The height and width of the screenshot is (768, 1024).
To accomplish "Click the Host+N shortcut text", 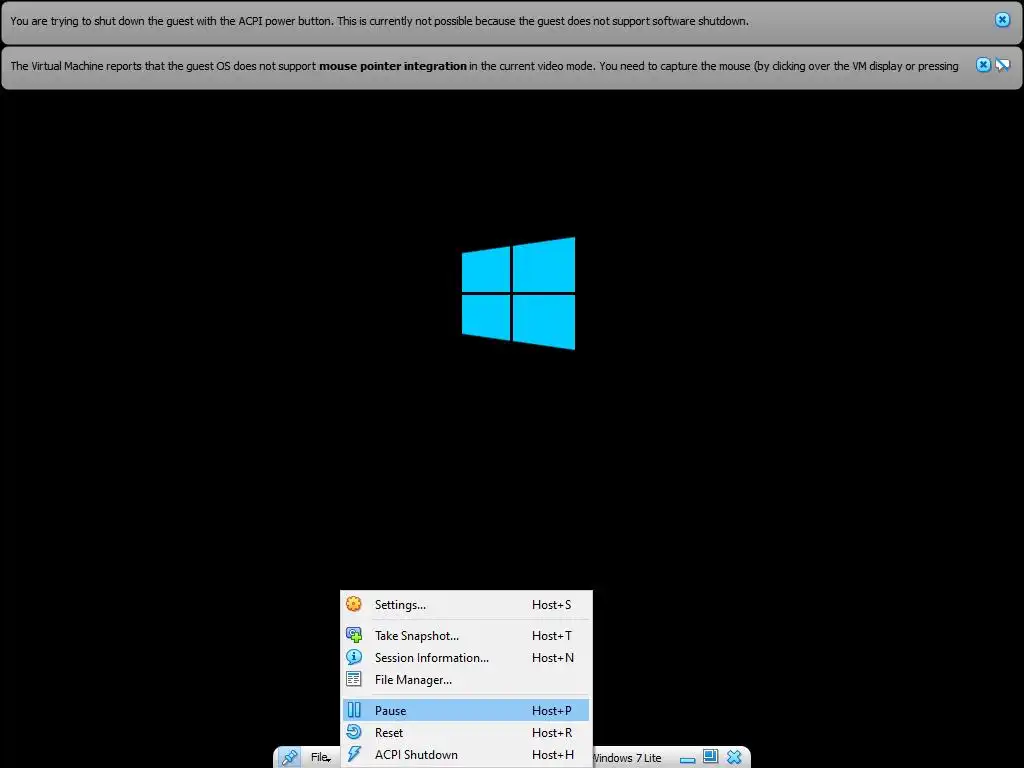I will coord(552,658).
